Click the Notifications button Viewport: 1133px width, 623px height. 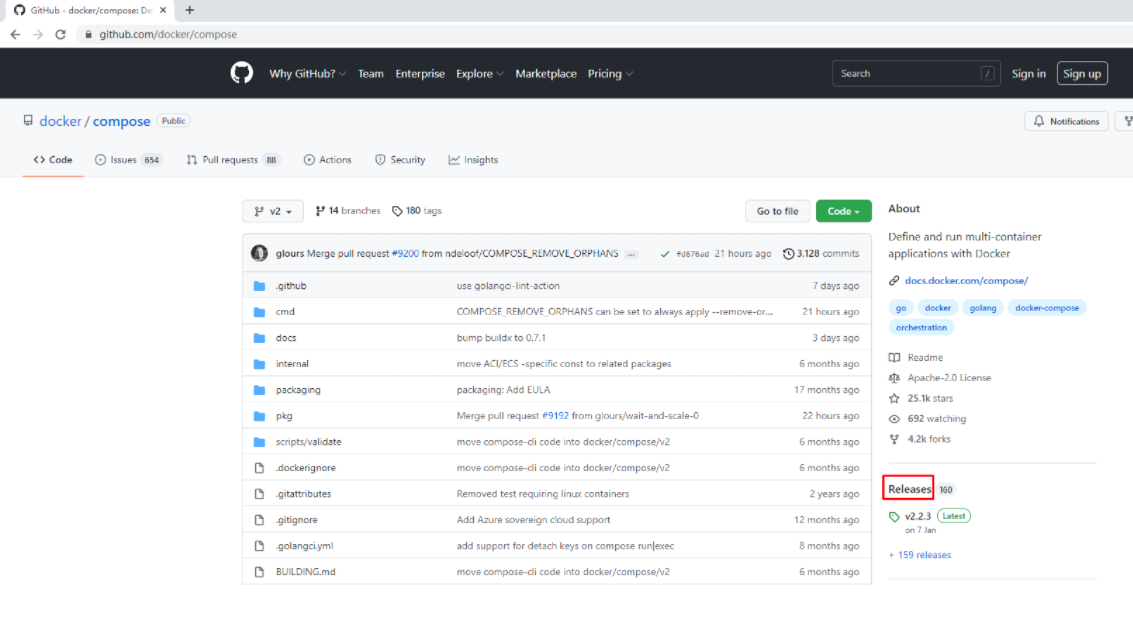point(1066,121)
